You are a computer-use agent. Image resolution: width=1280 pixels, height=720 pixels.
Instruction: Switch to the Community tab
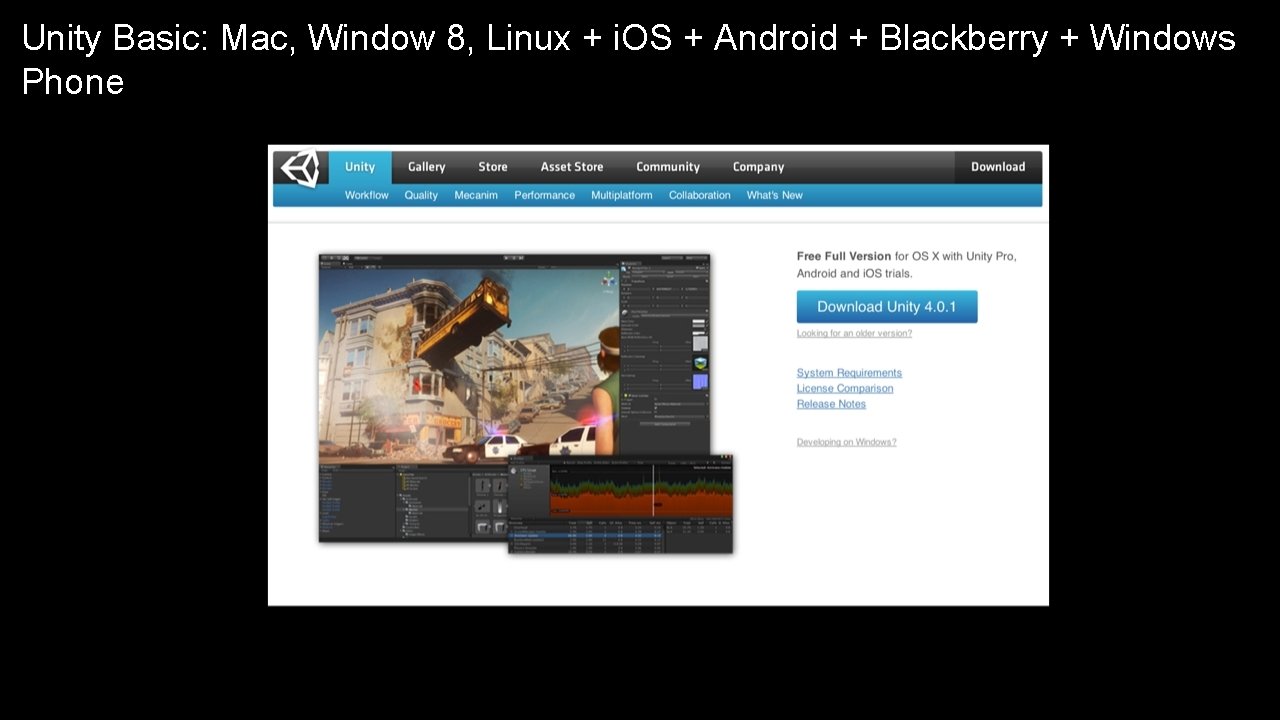pos(668,167)
